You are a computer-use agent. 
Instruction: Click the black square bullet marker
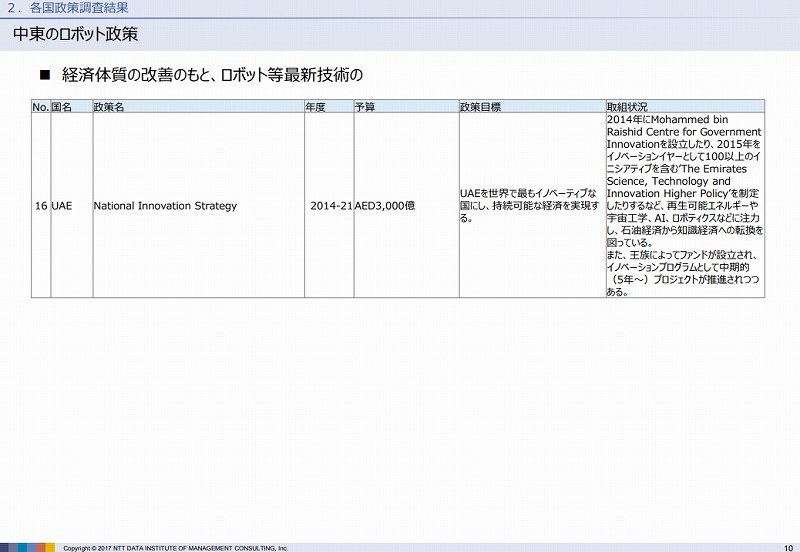coord(44,75)
